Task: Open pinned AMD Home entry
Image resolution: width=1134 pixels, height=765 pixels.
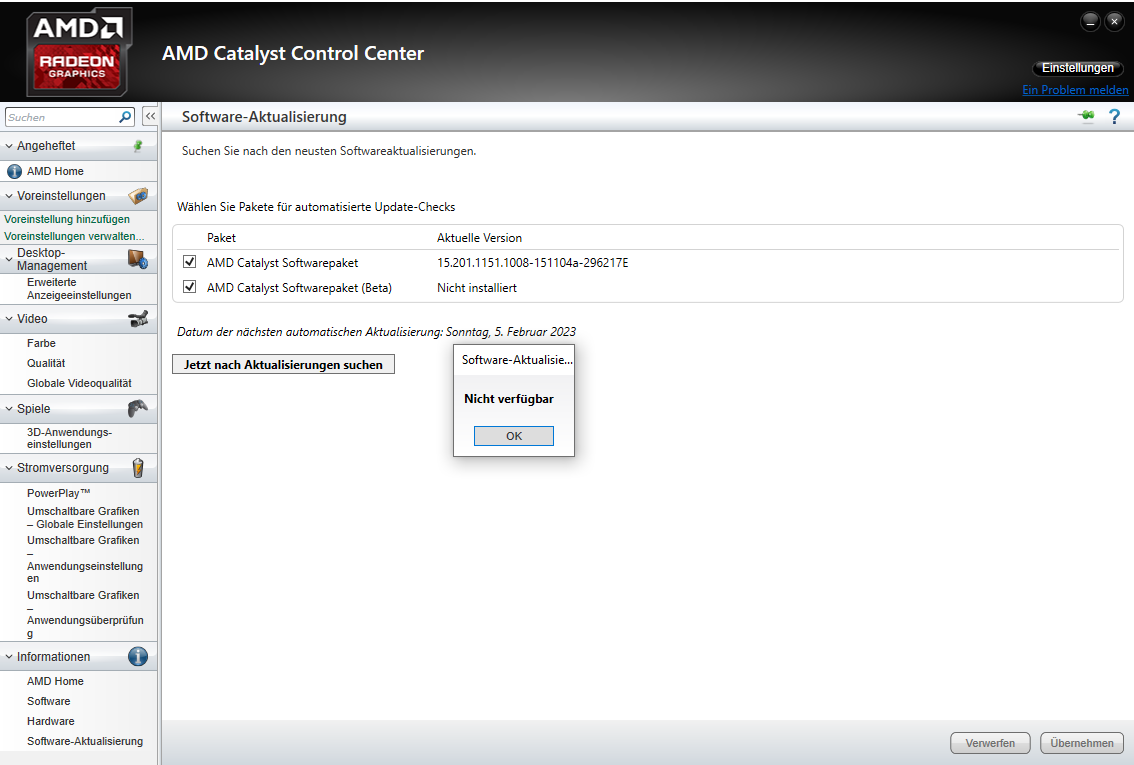Action: click(x=55, y=171)
